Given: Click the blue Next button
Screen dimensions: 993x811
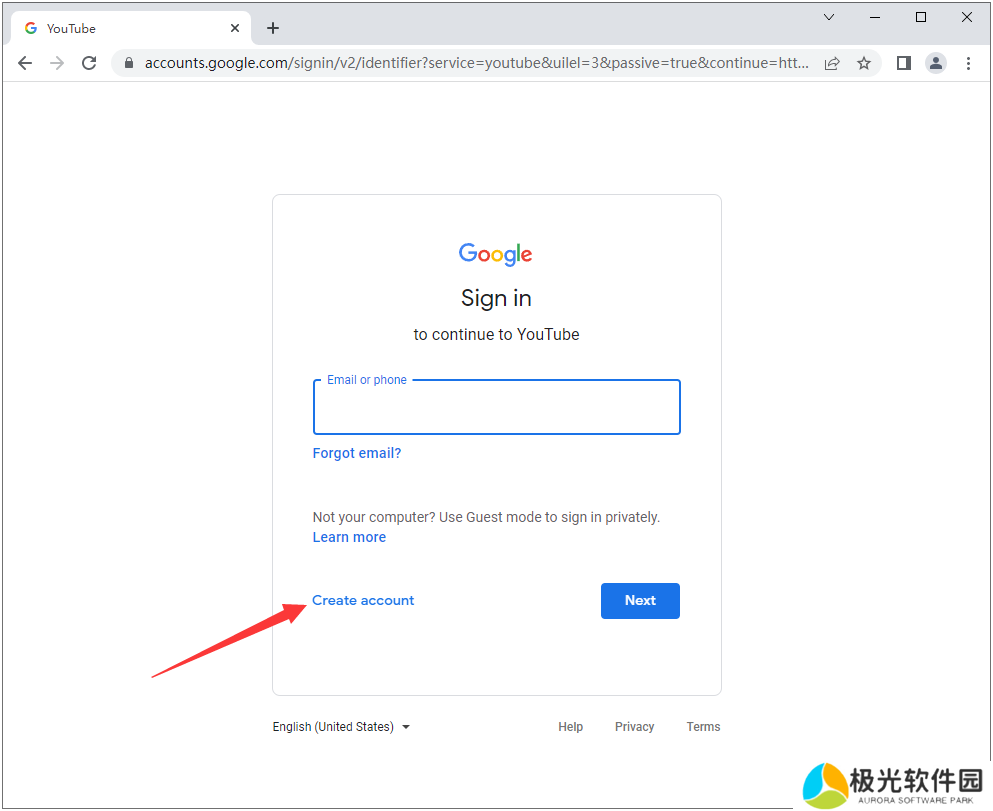Looking at the screenshot, I should [x=640, y=601].
